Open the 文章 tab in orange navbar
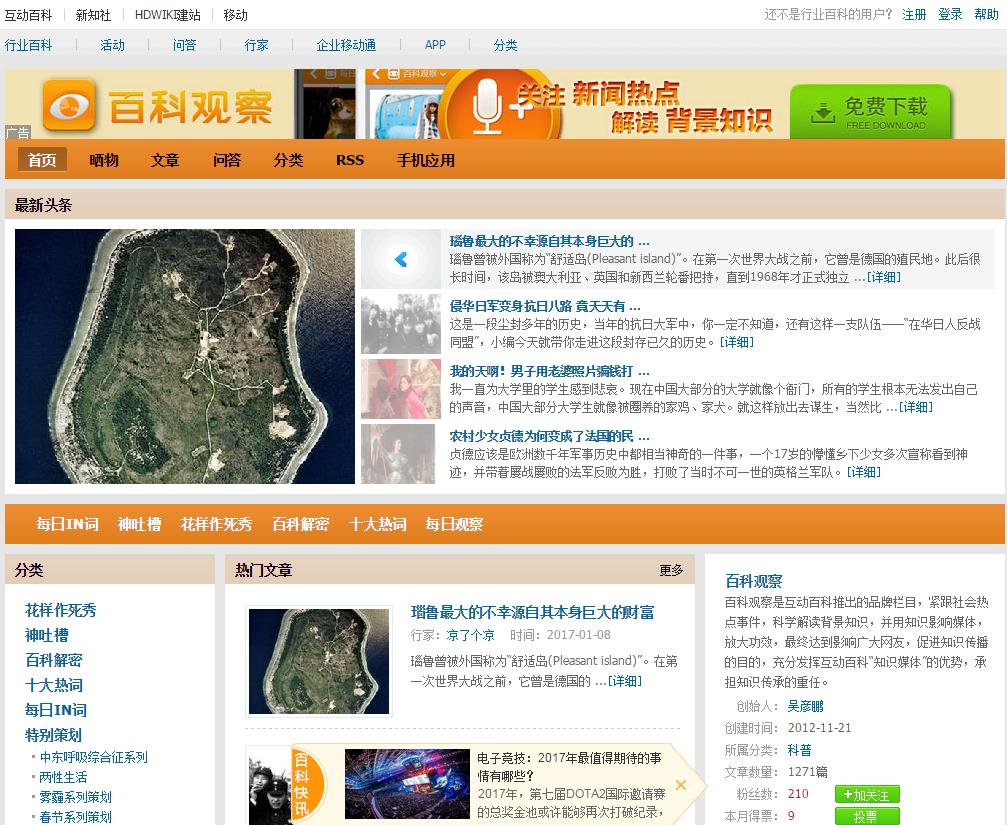Image resolution: width=1007 pixels, height=825 pixels. 165,160
